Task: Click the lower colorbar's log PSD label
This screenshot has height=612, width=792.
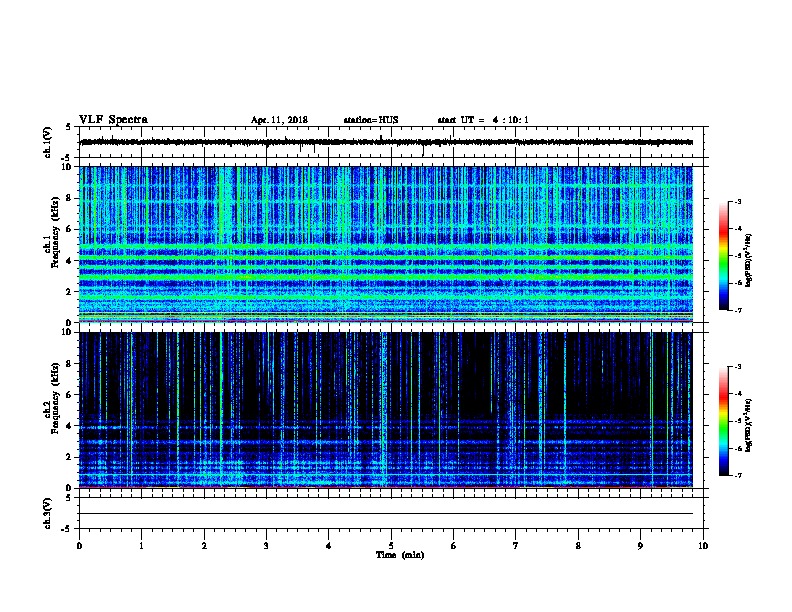Action: (748, 425)
